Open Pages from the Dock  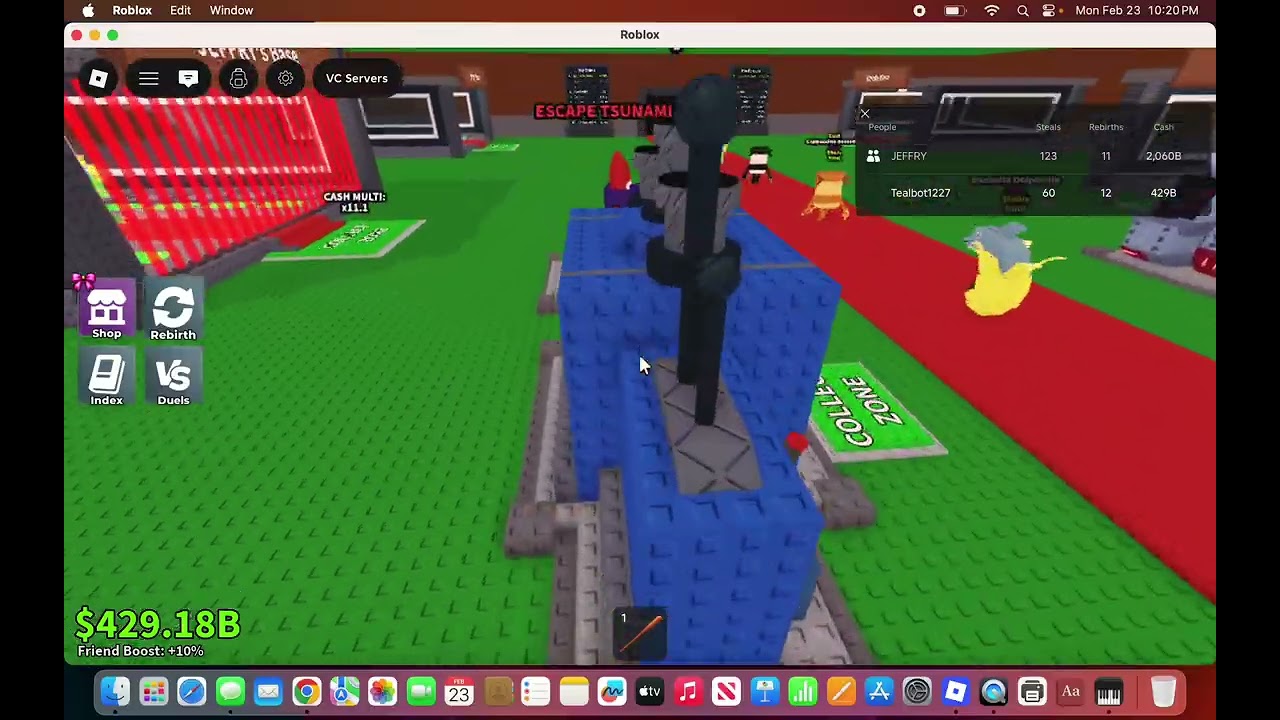click(x=841, y=691)
